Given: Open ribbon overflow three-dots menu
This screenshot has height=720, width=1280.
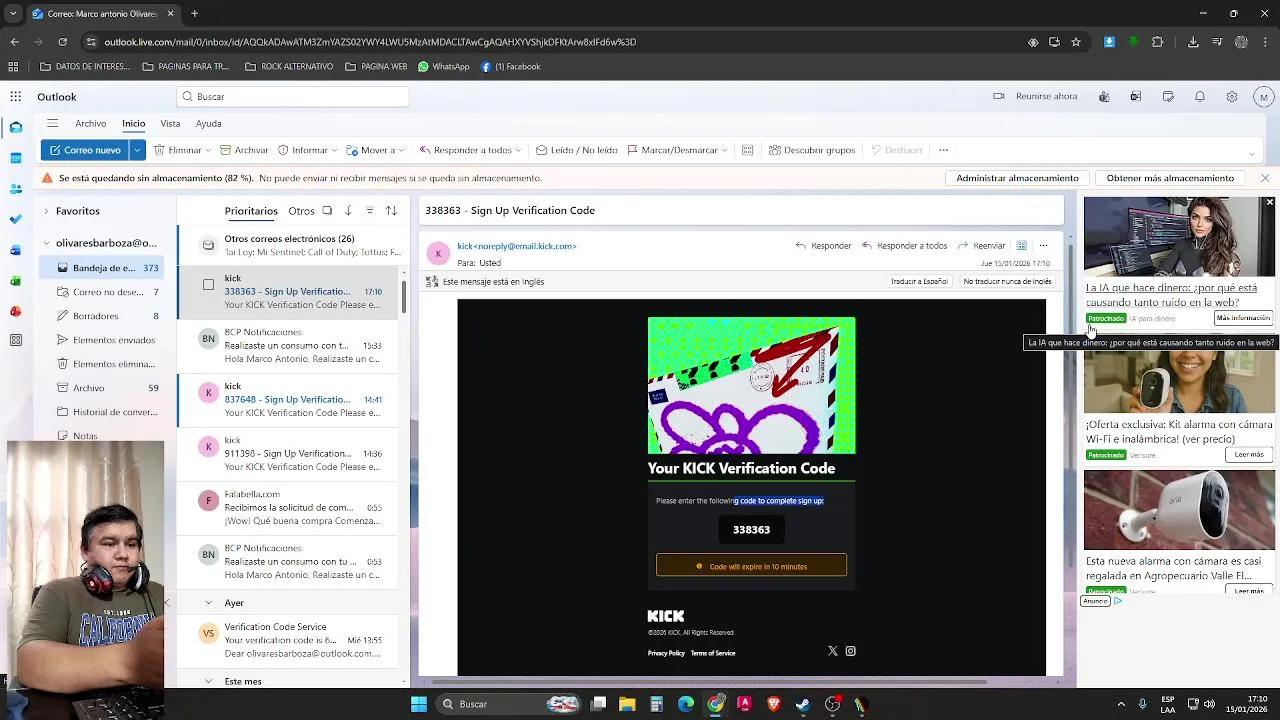Looking at the screenshot, I should pyautogui.click(x=943, y=150).
